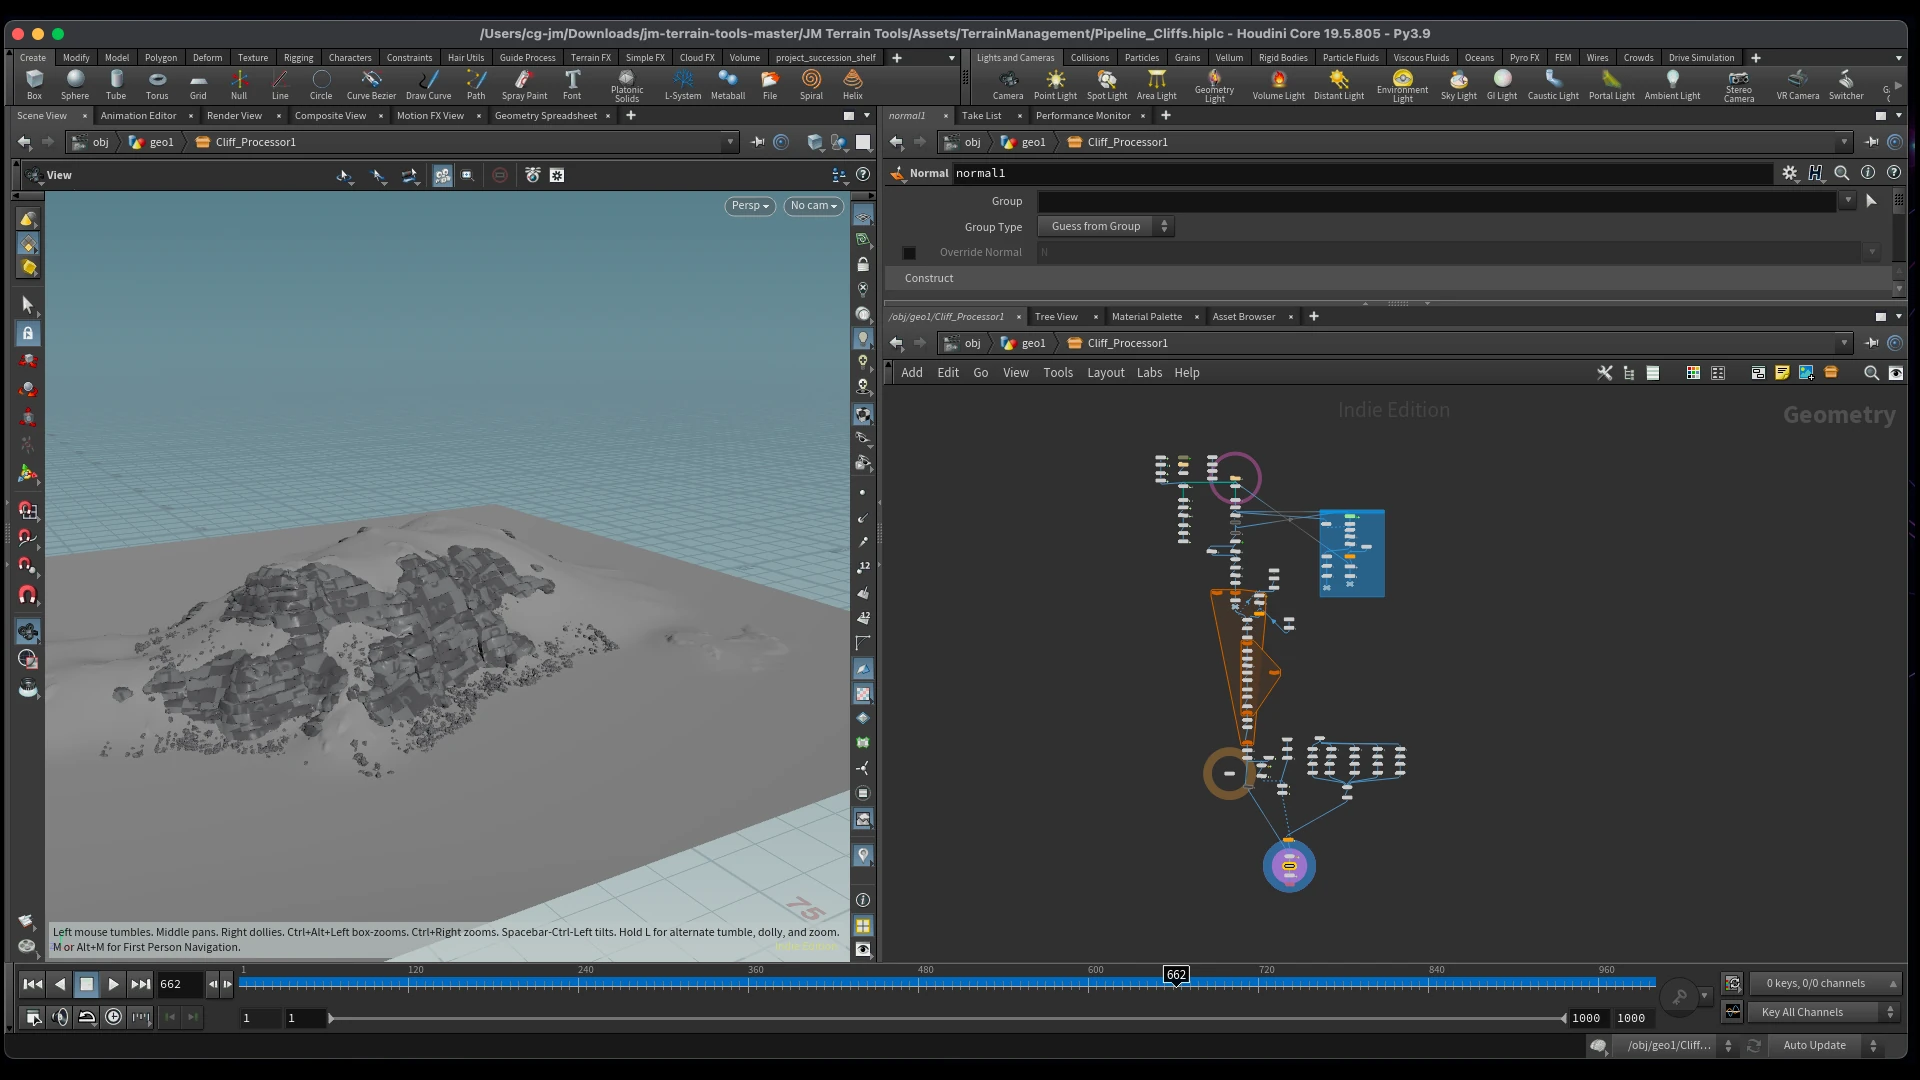
Task: Add a Camera from the shelf
Action: 1008,84
